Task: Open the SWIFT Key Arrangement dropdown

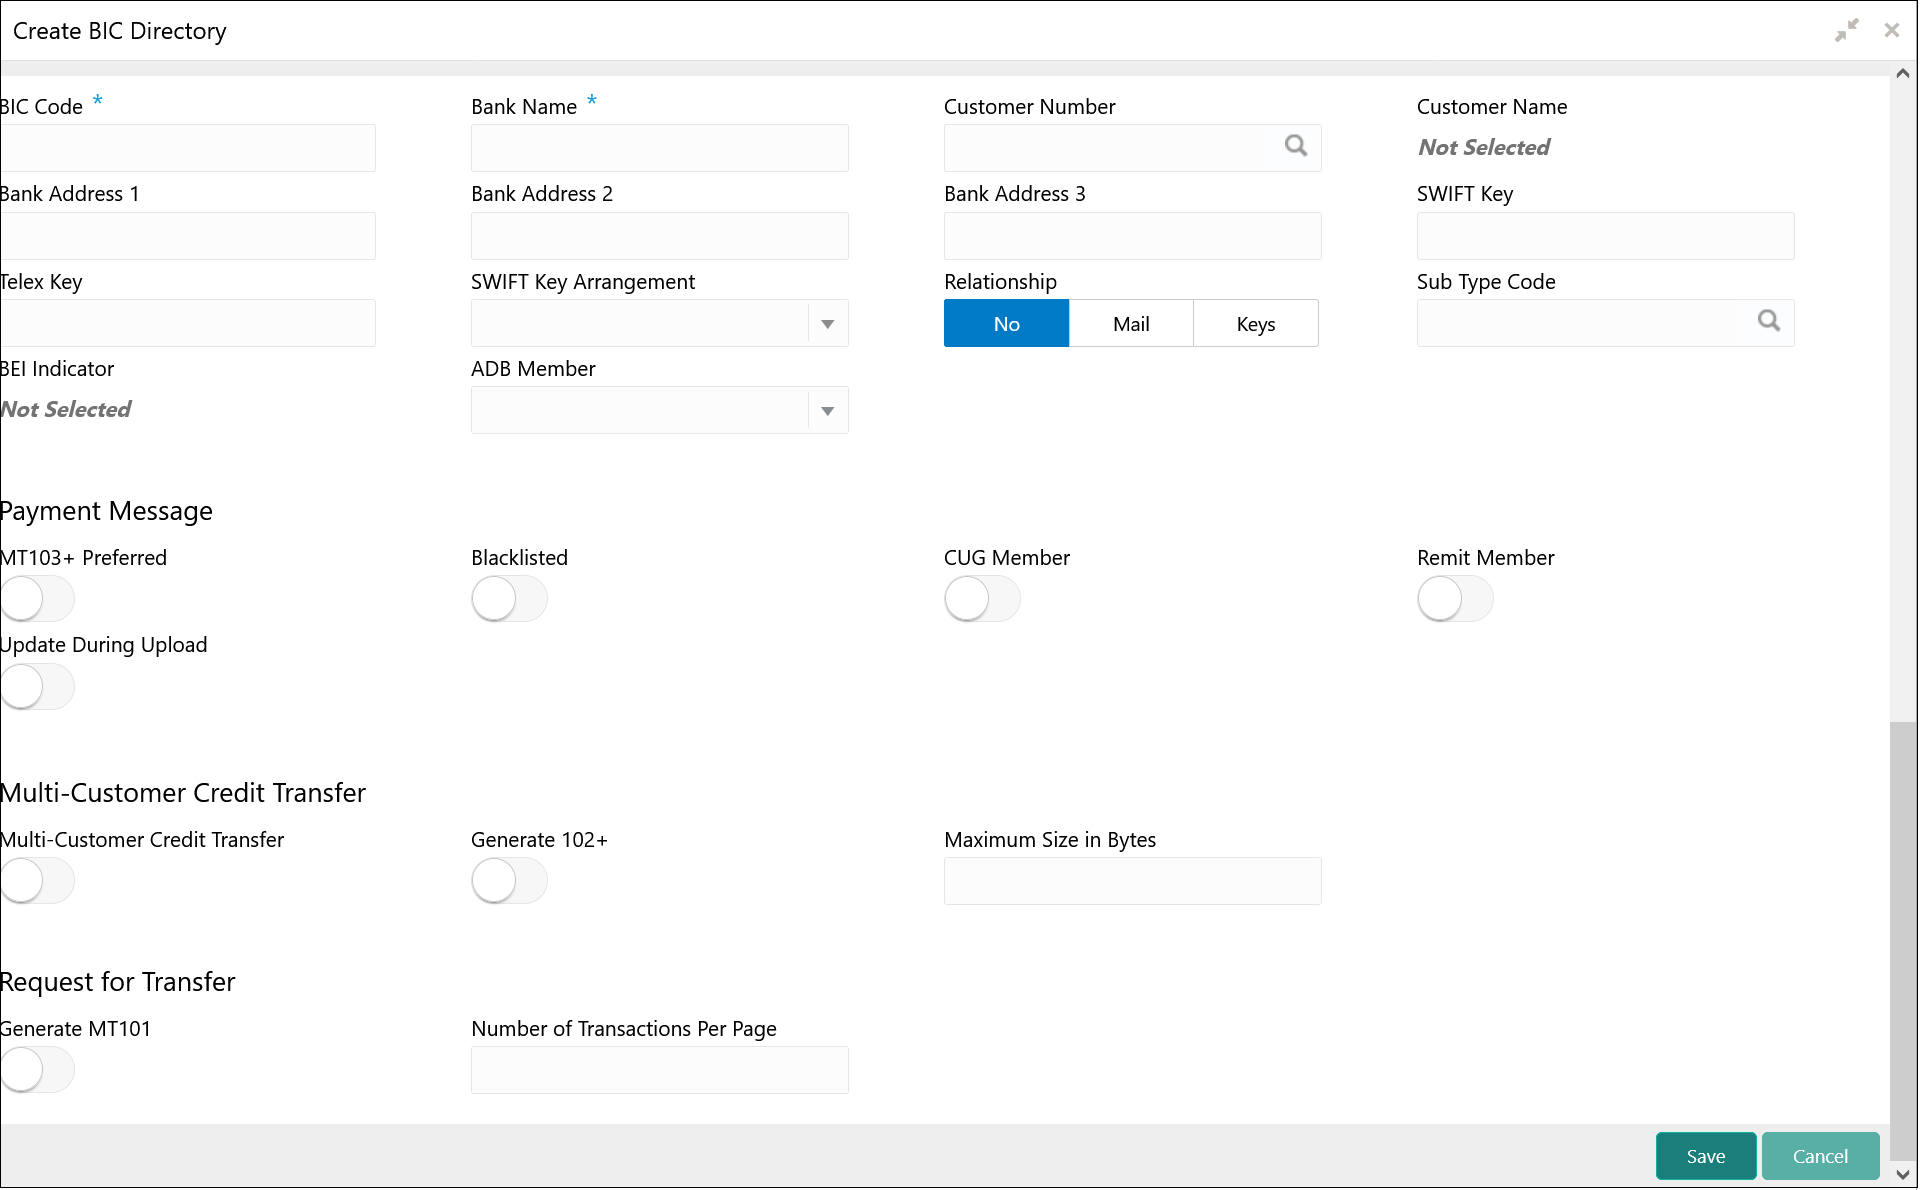Action: (827, 324)
